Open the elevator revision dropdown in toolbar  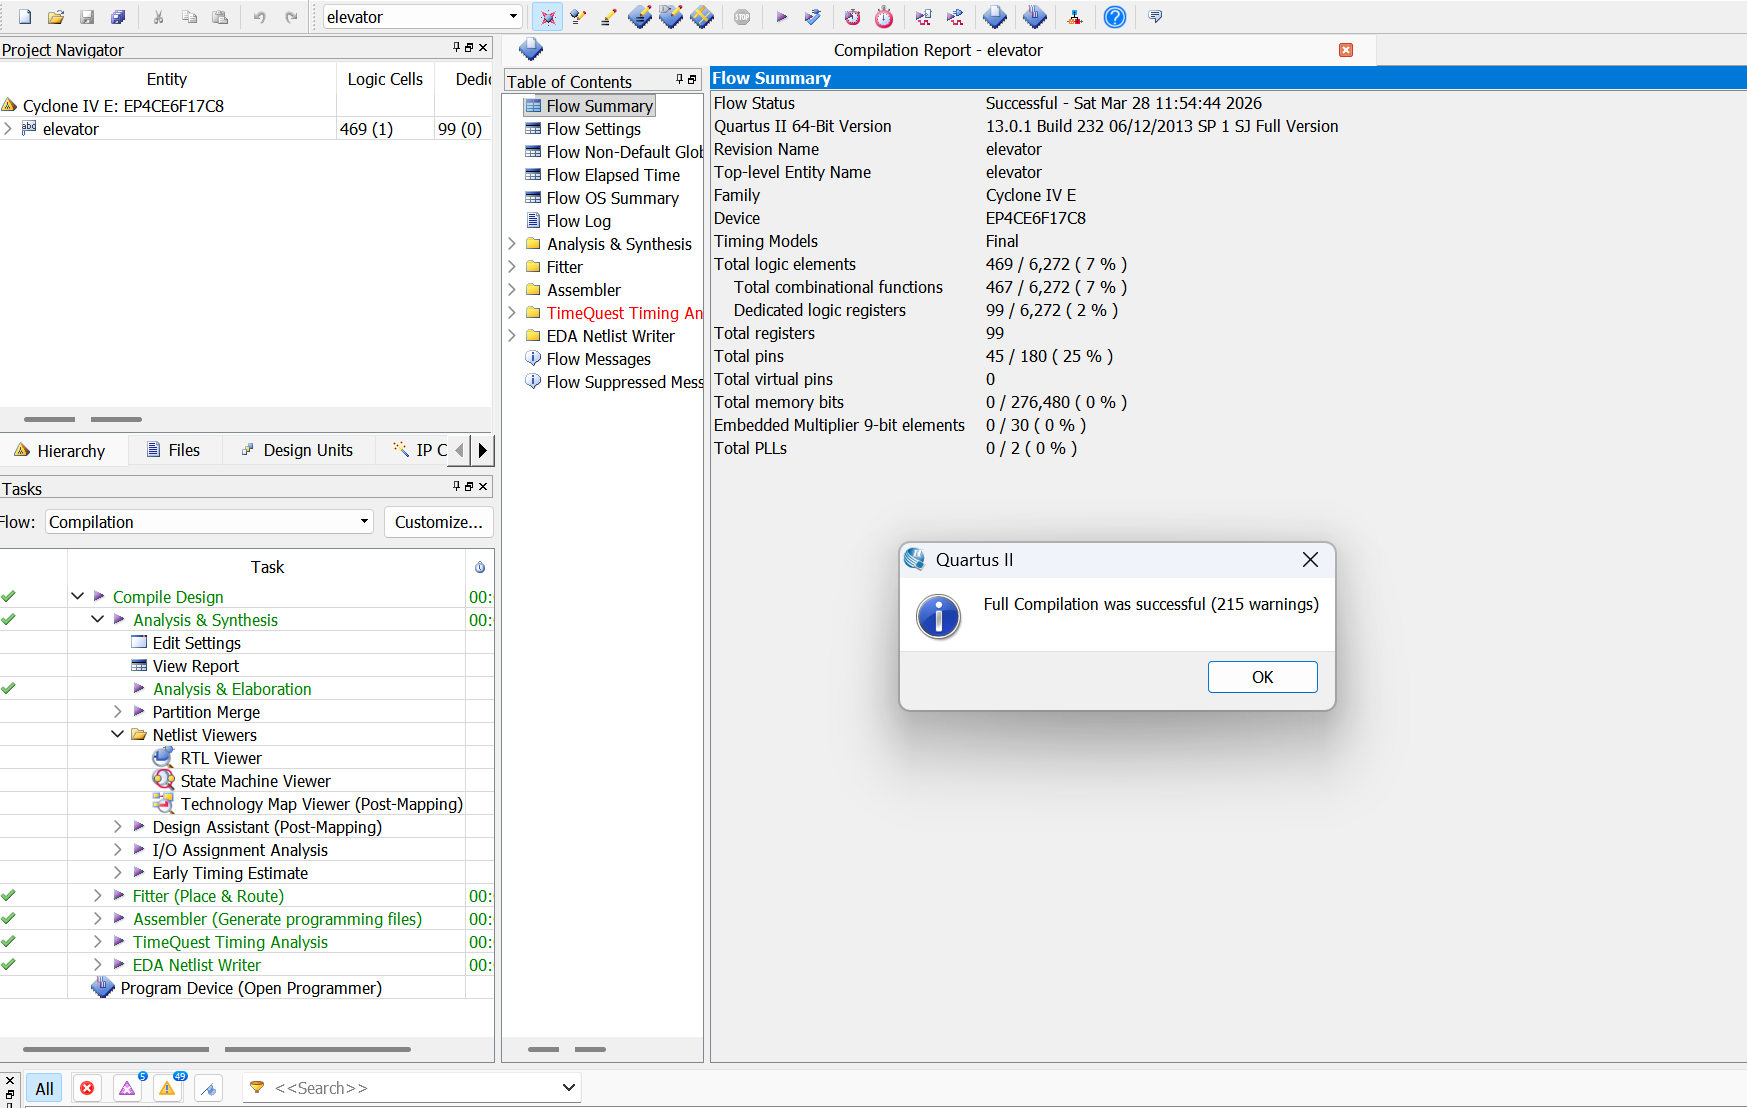(513, 17)
